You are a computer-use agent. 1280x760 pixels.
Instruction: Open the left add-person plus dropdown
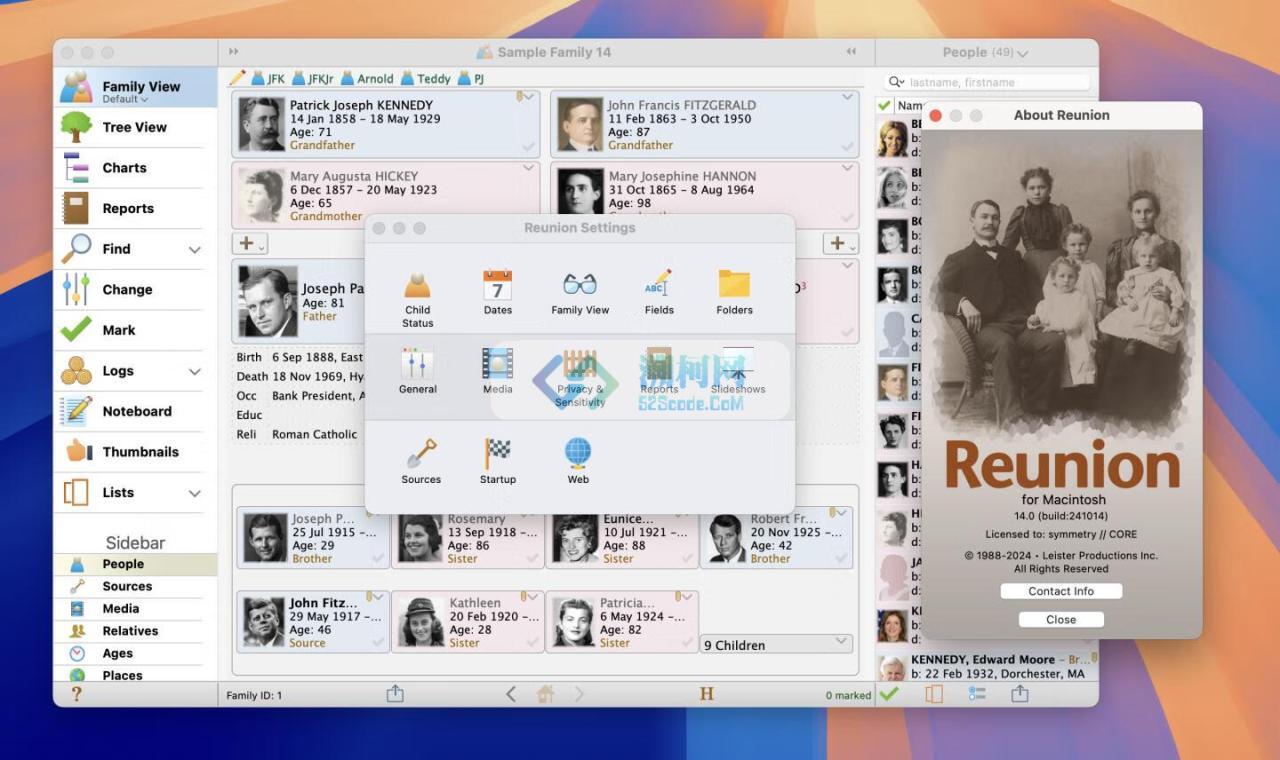(249, 244)
